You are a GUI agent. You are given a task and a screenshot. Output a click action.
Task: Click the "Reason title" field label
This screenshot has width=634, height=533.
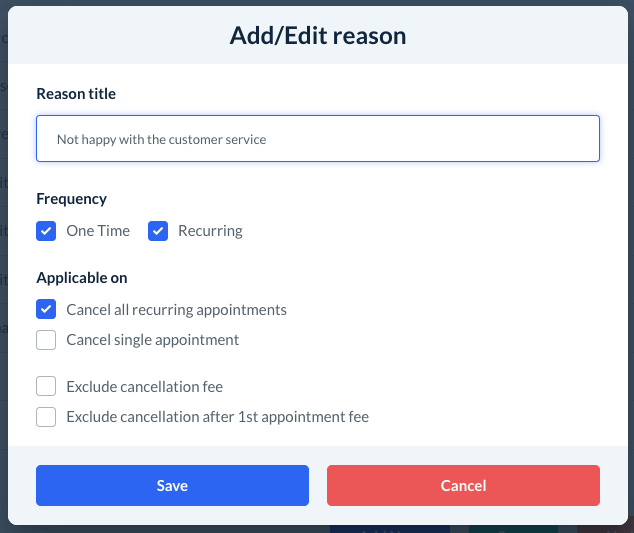pos(76,94)
